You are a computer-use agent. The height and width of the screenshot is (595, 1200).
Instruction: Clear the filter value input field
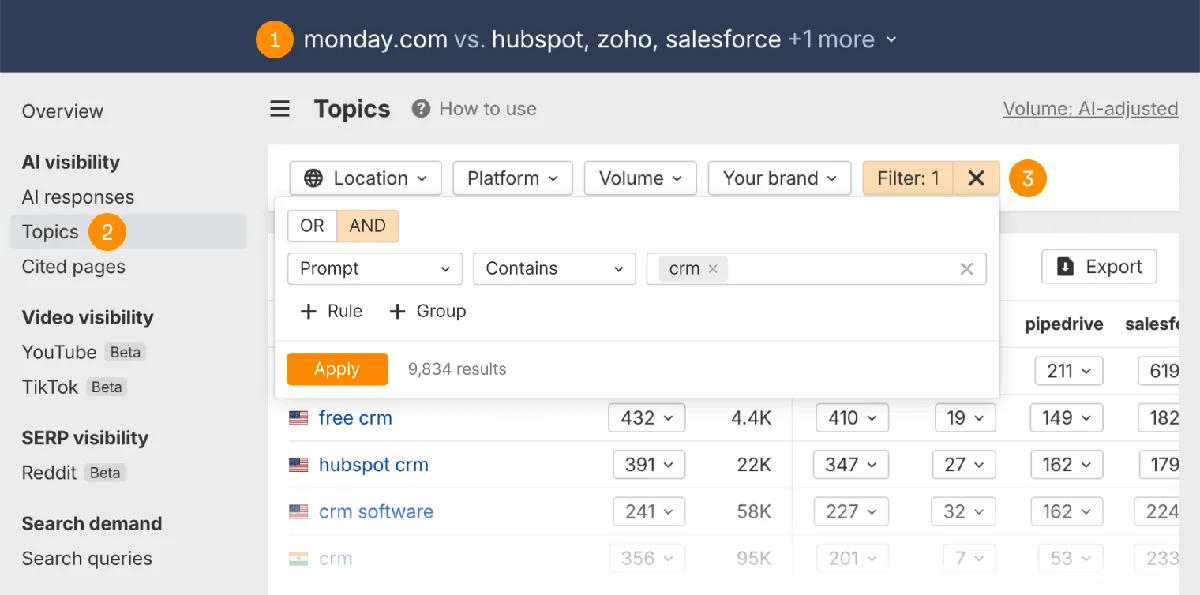coord(967,268)
